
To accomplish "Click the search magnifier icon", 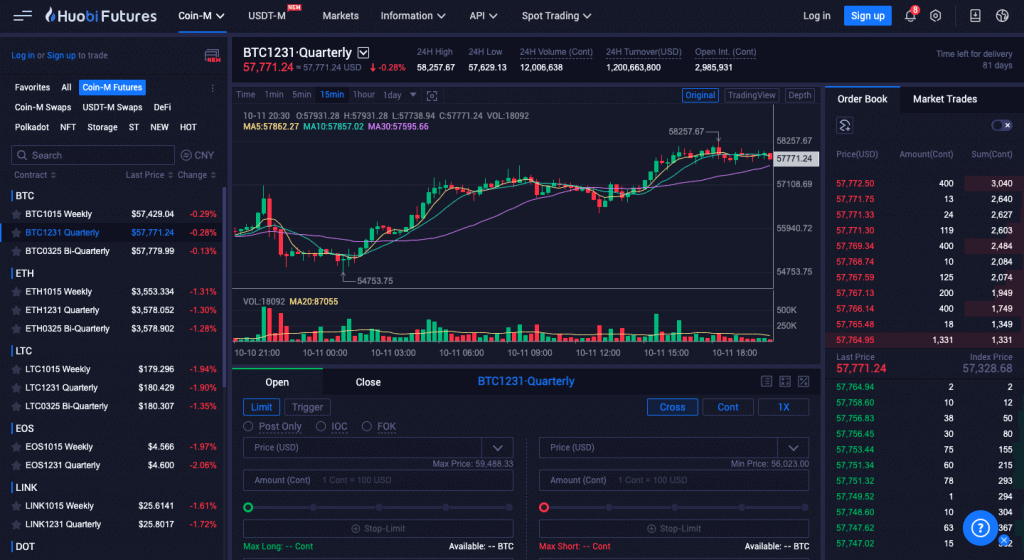I will (22, 155).
